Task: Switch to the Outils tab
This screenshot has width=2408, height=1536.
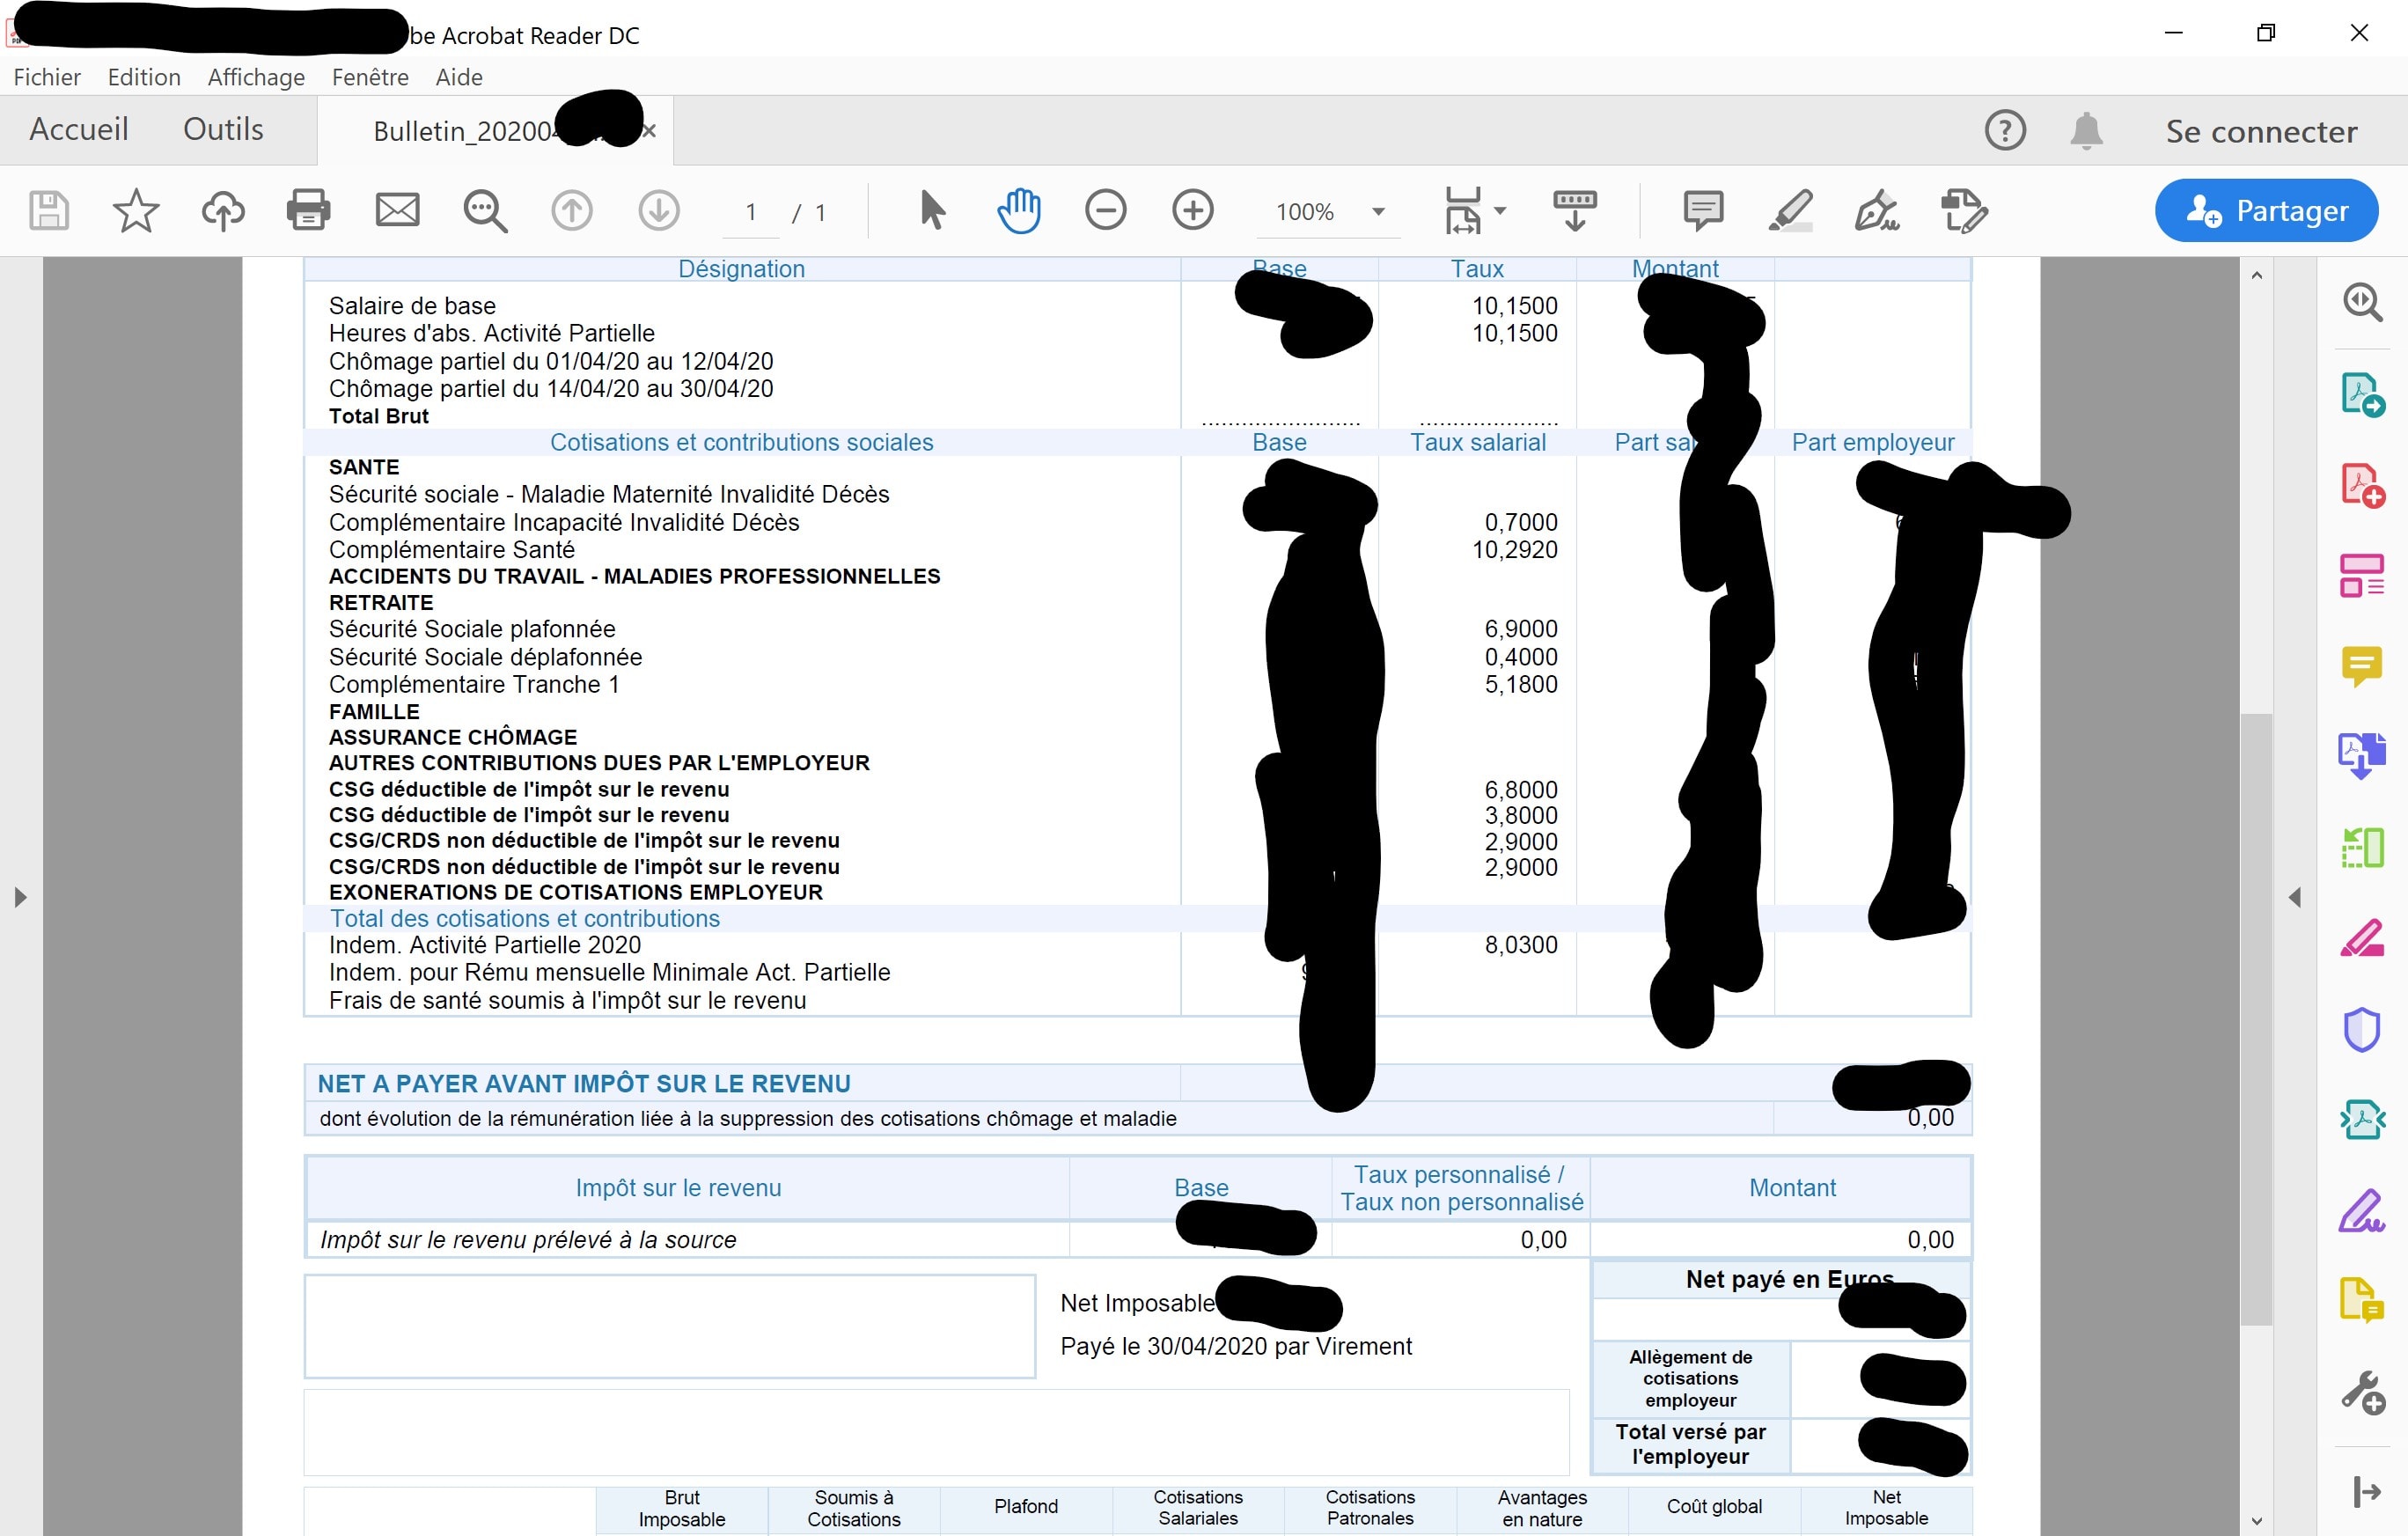Action: 223,129
